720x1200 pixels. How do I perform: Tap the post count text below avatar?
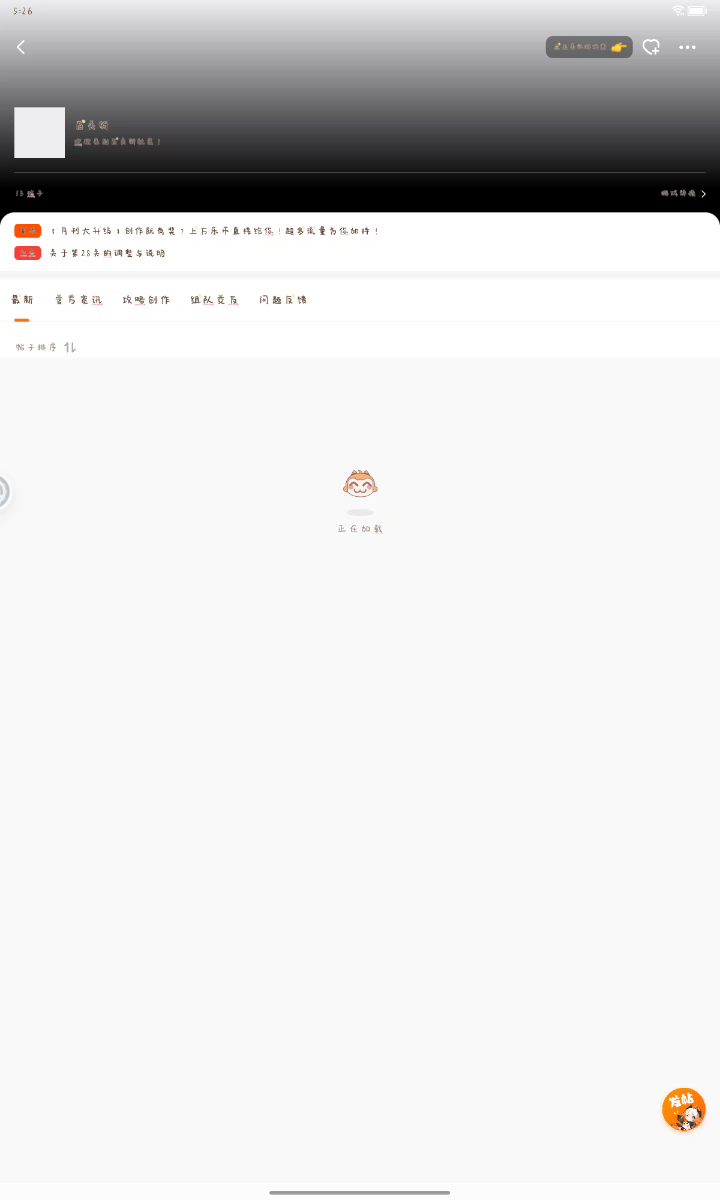click(x=29, y=194)
